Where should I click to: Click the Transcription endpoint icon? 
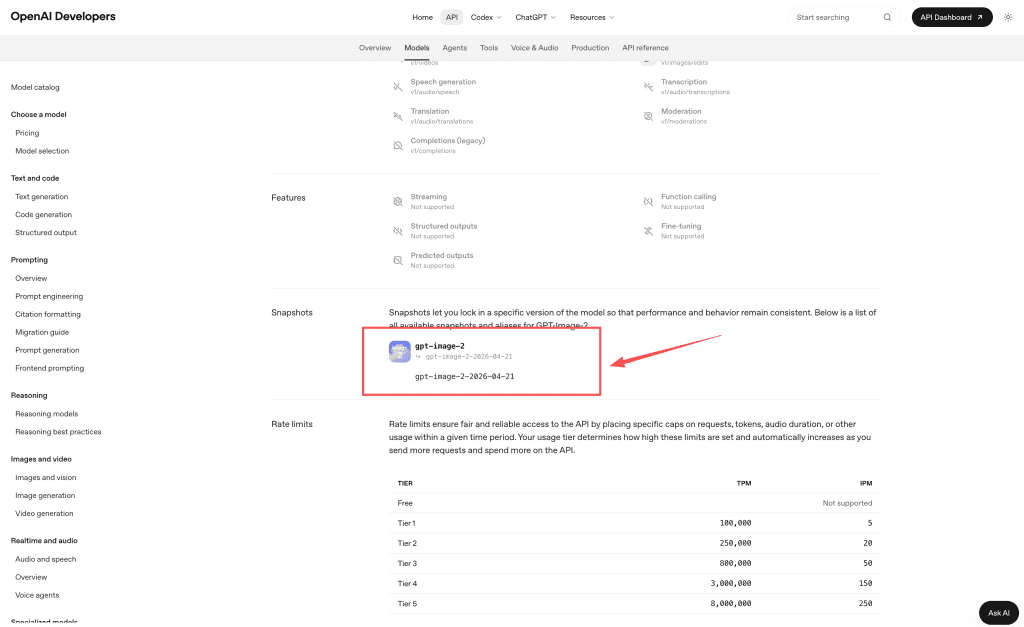coord(648,87)
